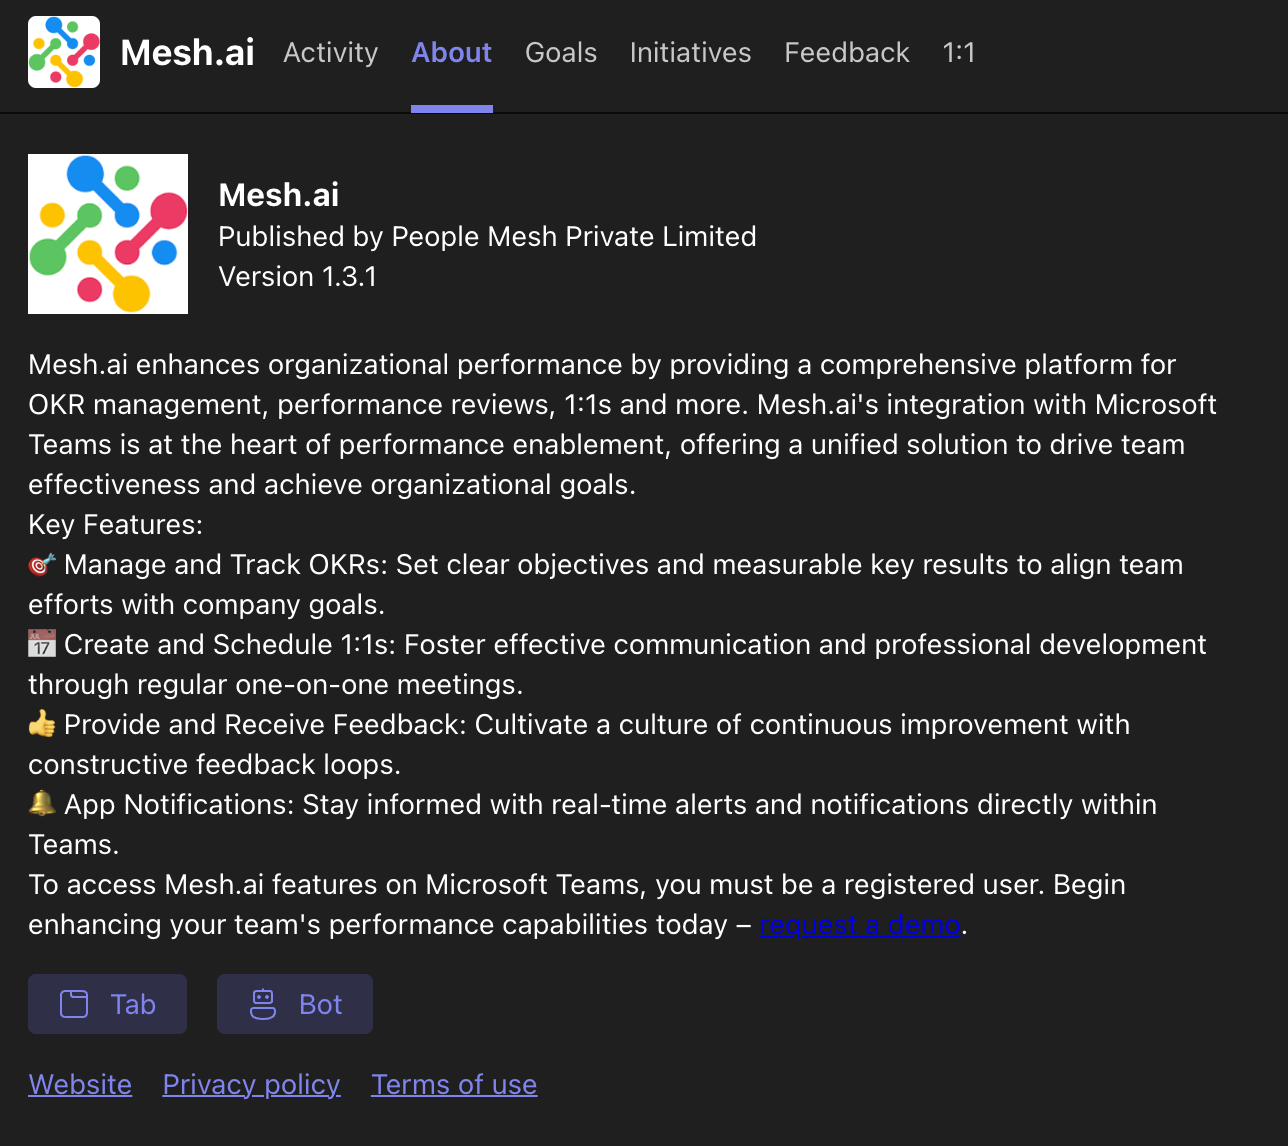This screenshot has width=1288, height=1146.
Task: Click the target emoji next to Manage and Track OKRs
Action: point(41,563)
